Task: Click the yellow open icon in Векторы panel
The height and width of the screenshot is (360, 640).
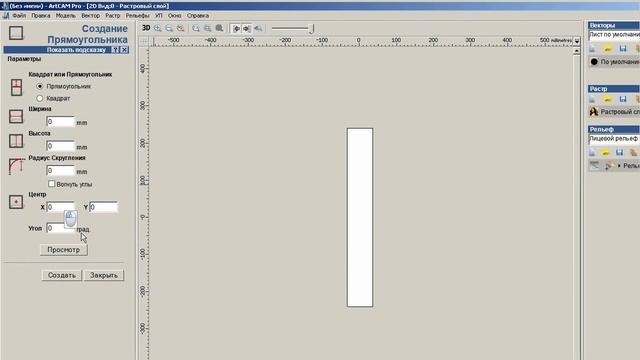Action: [x=608, y=49]
